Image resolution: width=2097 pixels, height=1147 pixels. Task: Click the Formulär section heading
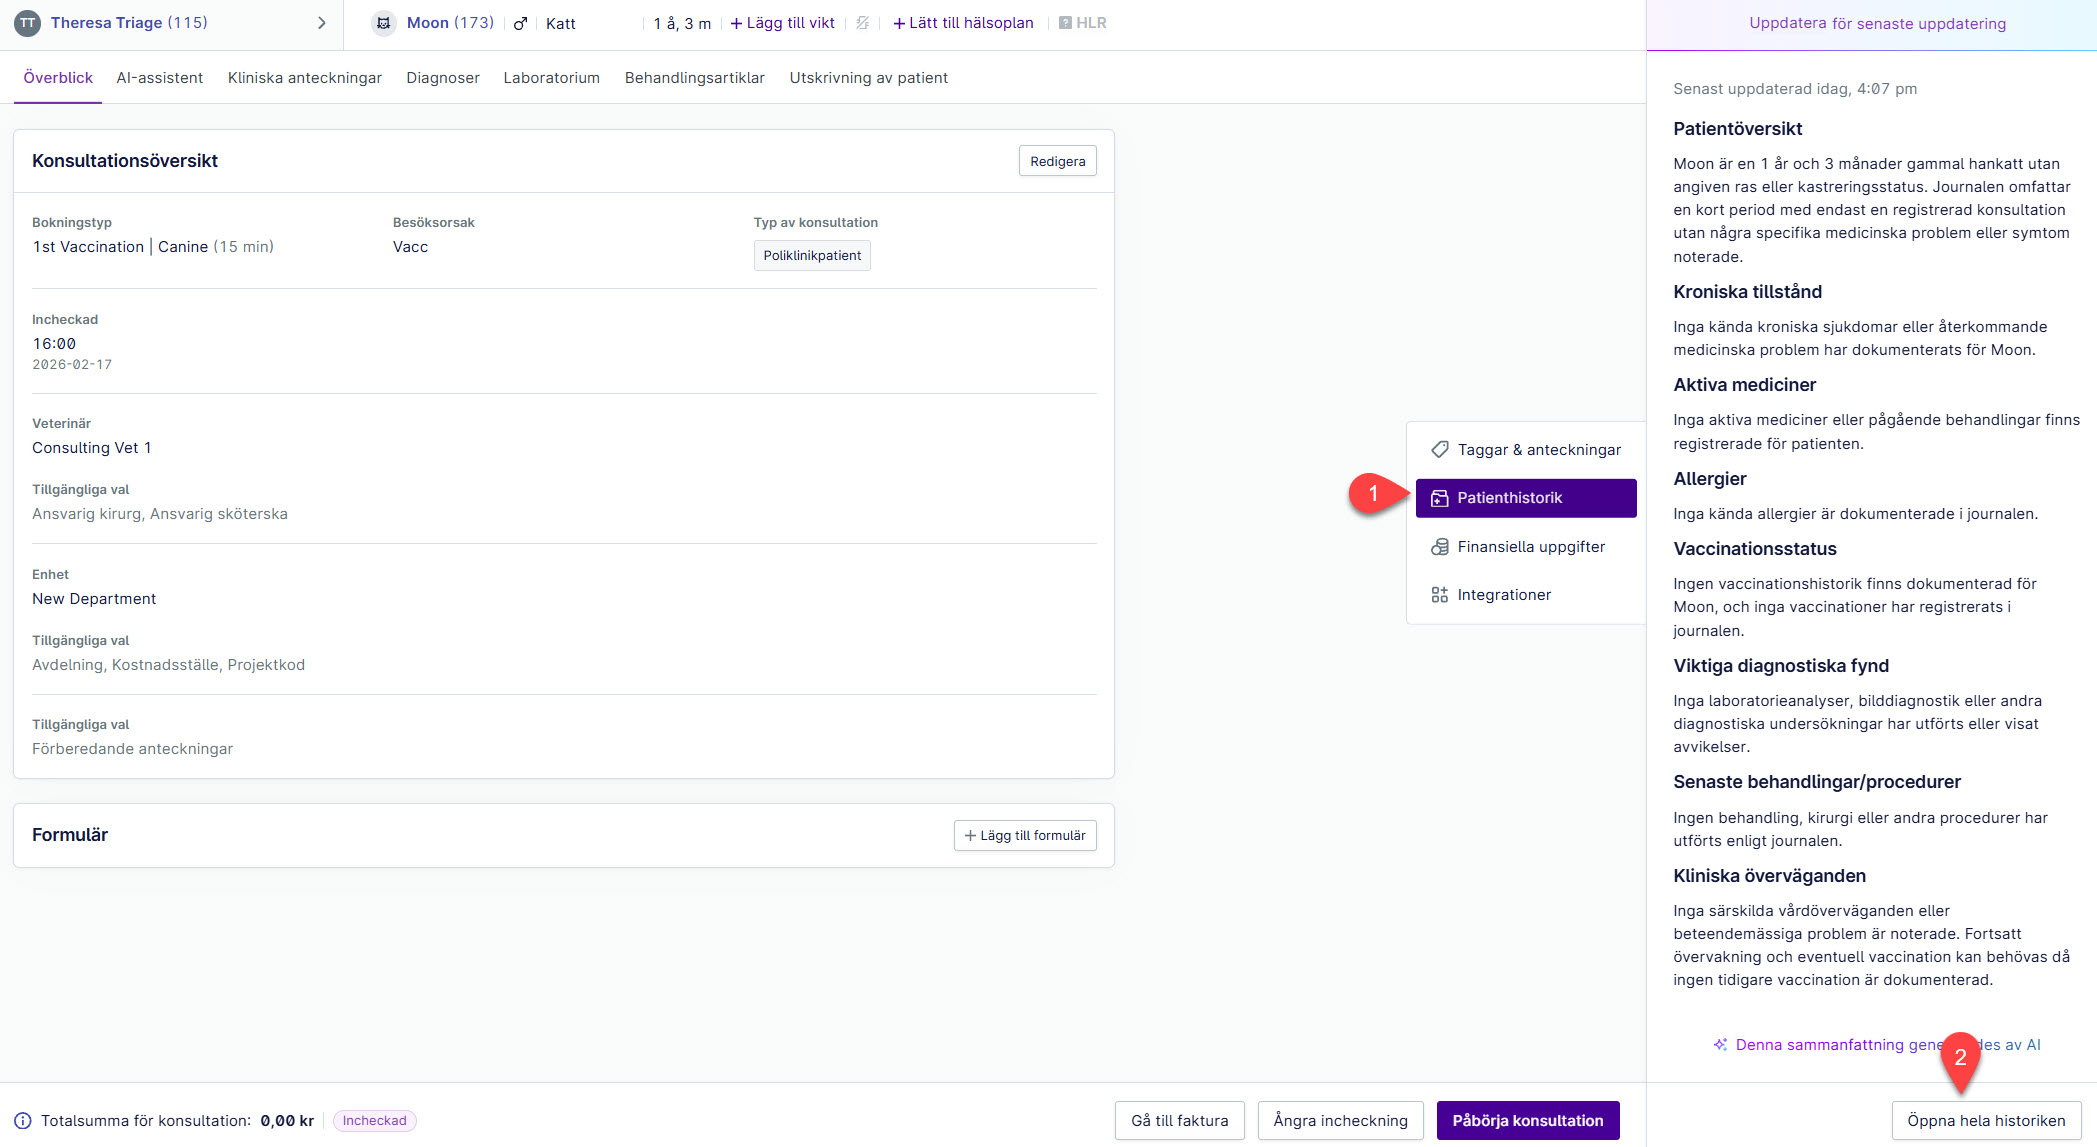click(x=70, y=835)
